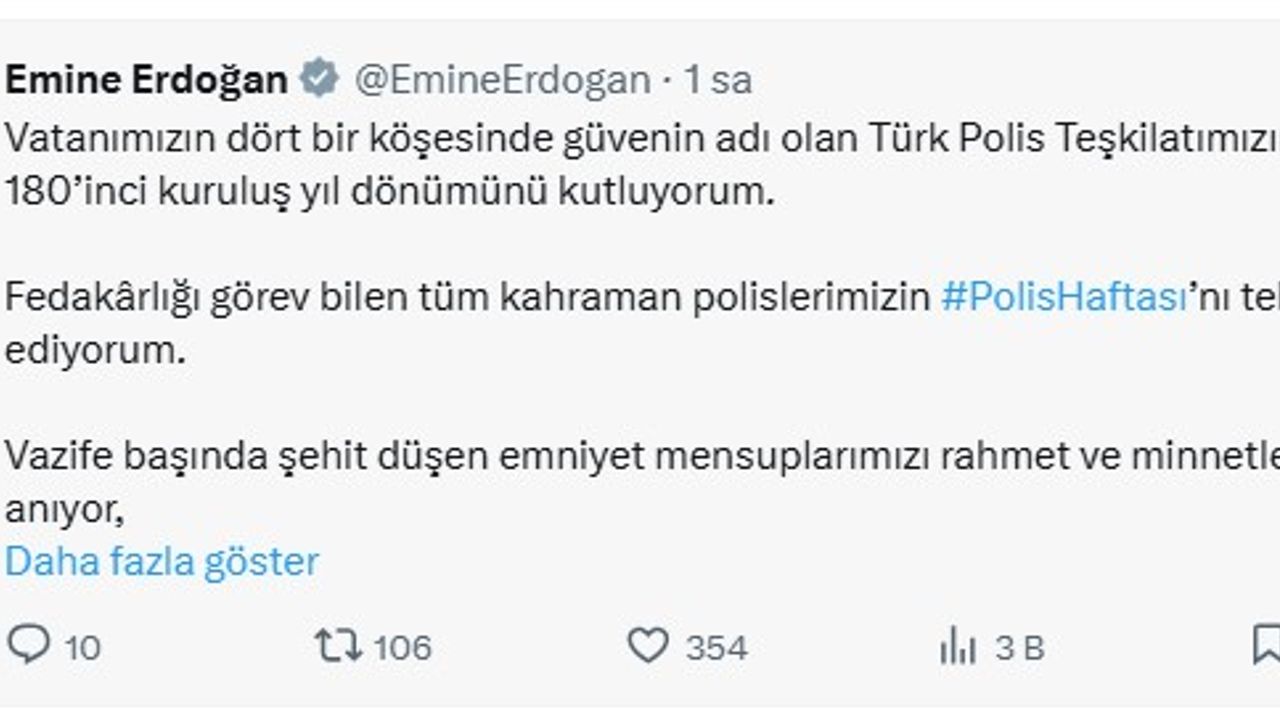Screen dimensions: 1280x720
Task: Click the view count '3 B'
Action: coord(1019,648)
